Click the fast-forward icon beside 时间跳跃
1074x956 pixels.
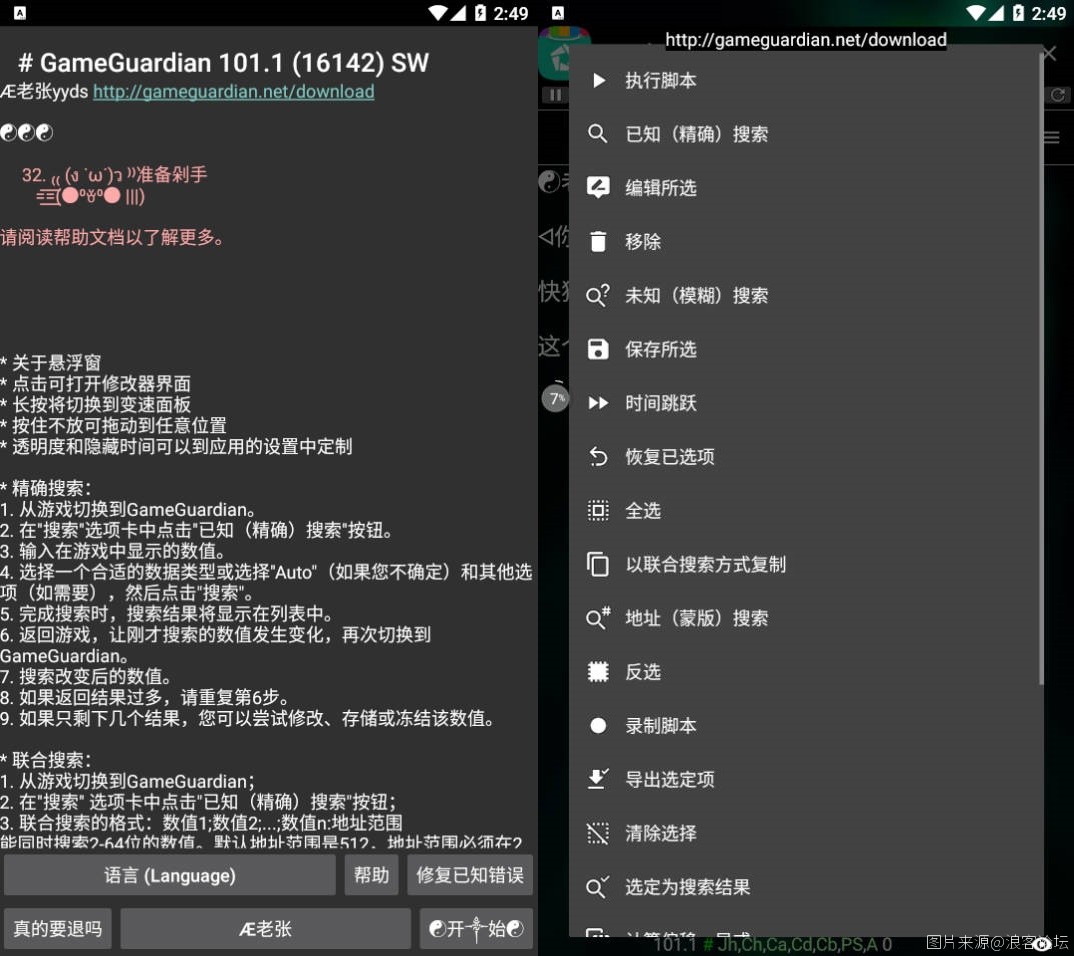coord(598,403)
